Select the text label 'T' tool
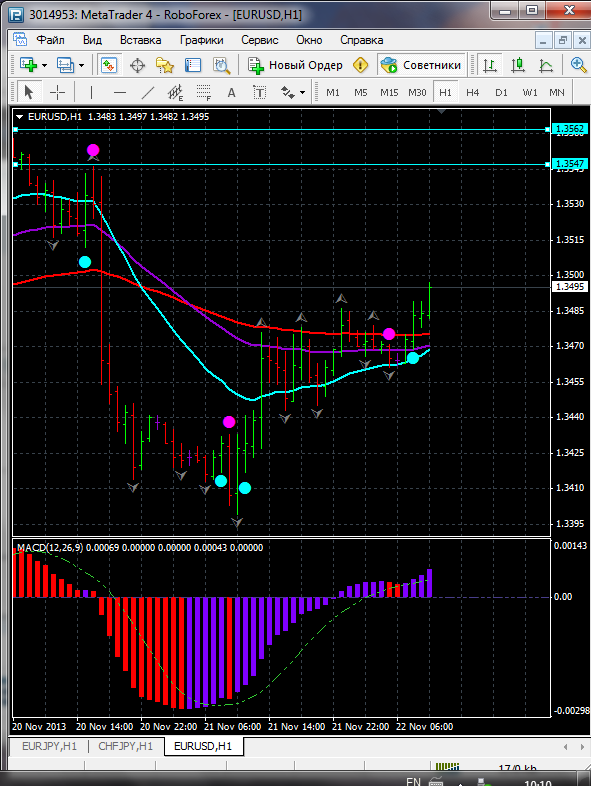Screen dimensions: 600x786 coord(259,92)
